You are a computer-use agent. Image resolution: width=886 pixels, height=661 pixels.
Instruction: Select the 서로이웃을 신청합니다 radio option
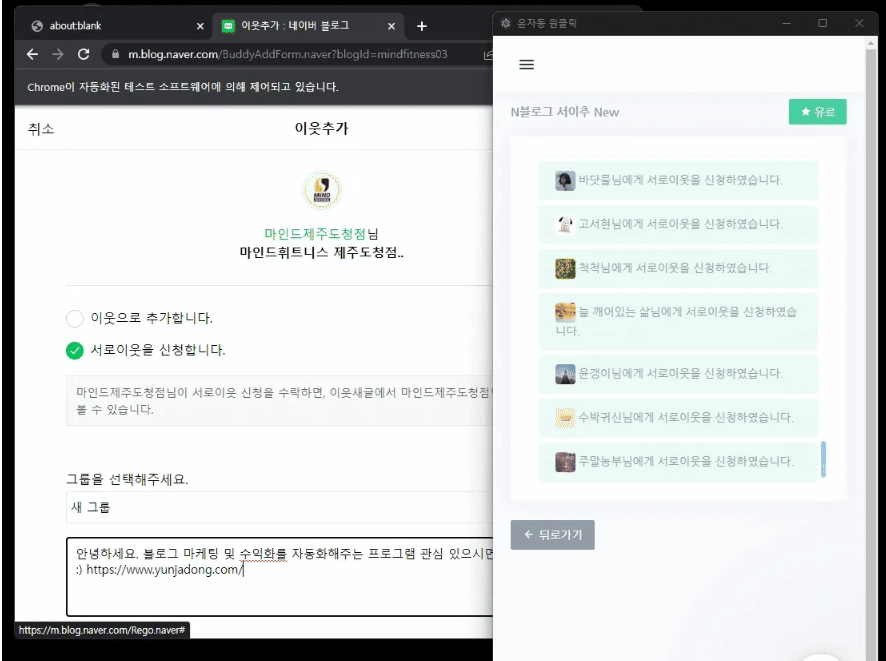point(75,350)
